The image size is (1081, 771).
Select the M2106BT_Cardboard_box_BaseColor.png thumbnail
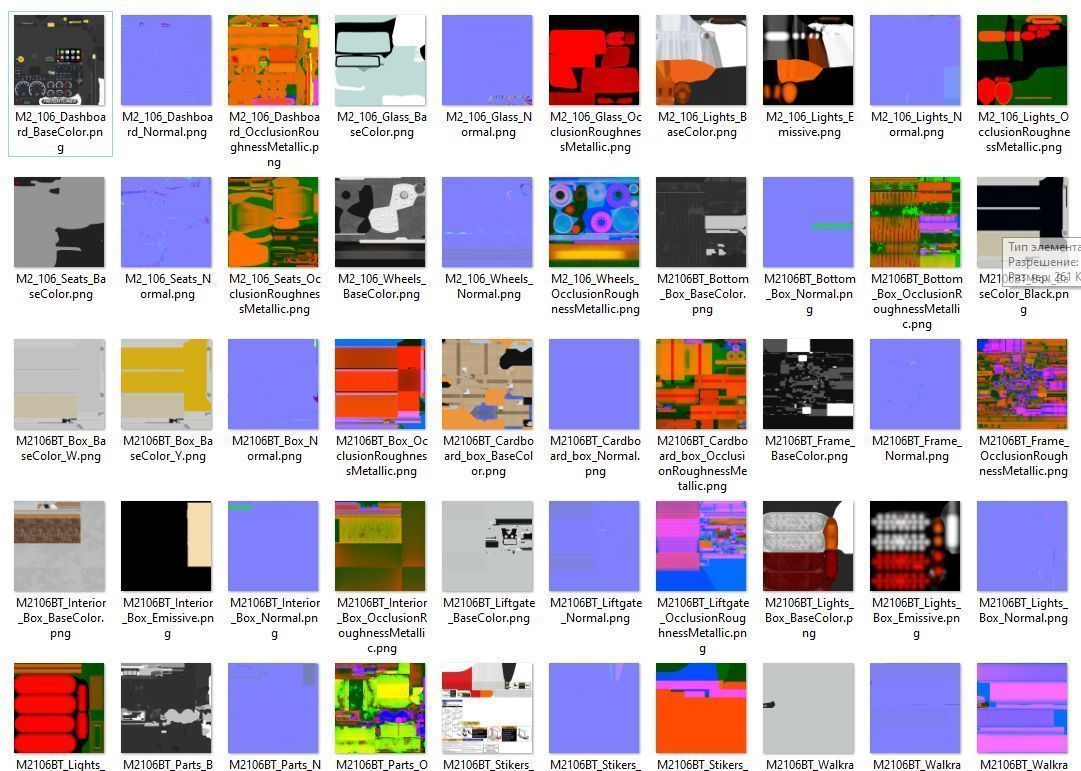[487, 384]
